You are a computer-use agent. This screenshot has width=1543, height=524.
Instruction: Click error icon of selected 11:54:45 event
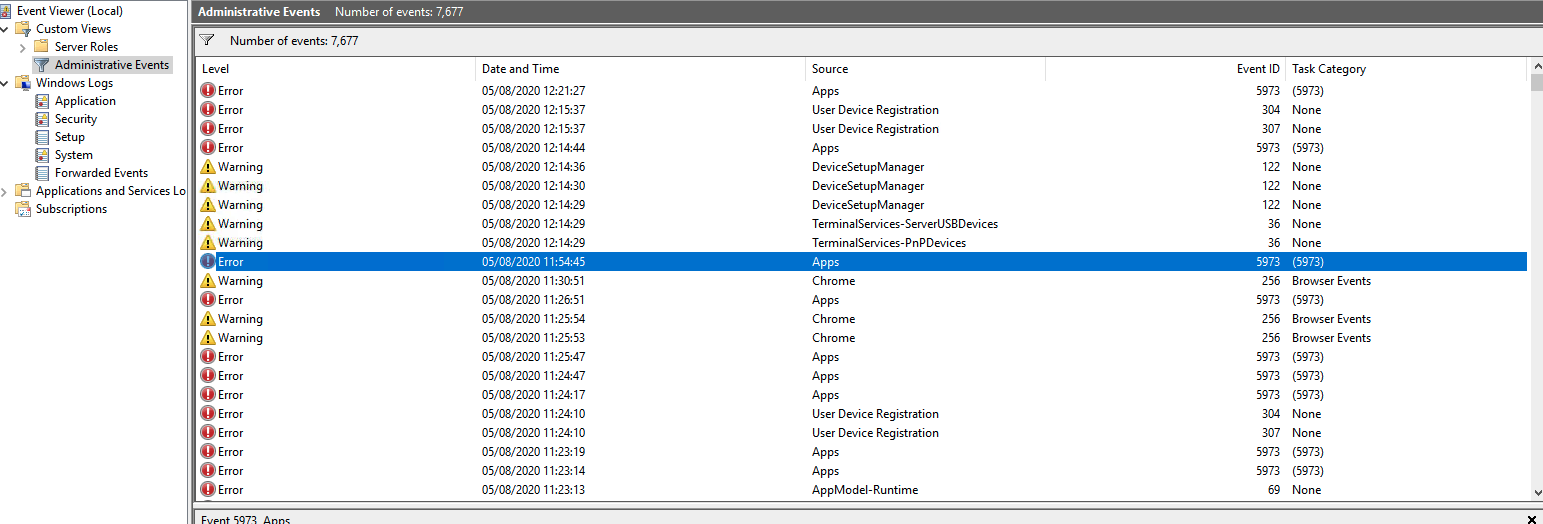pos(208,262)
